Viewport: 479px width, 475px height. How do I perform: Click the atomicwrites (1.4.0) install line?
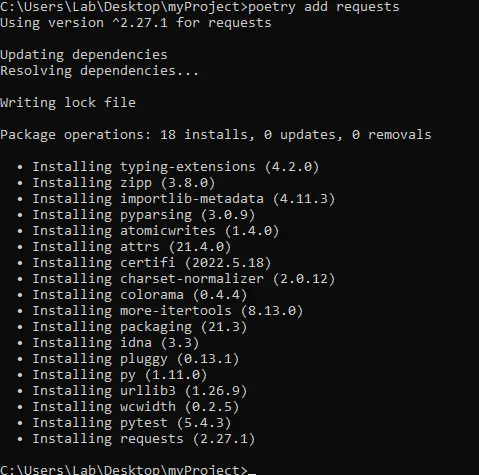point(148,231)
